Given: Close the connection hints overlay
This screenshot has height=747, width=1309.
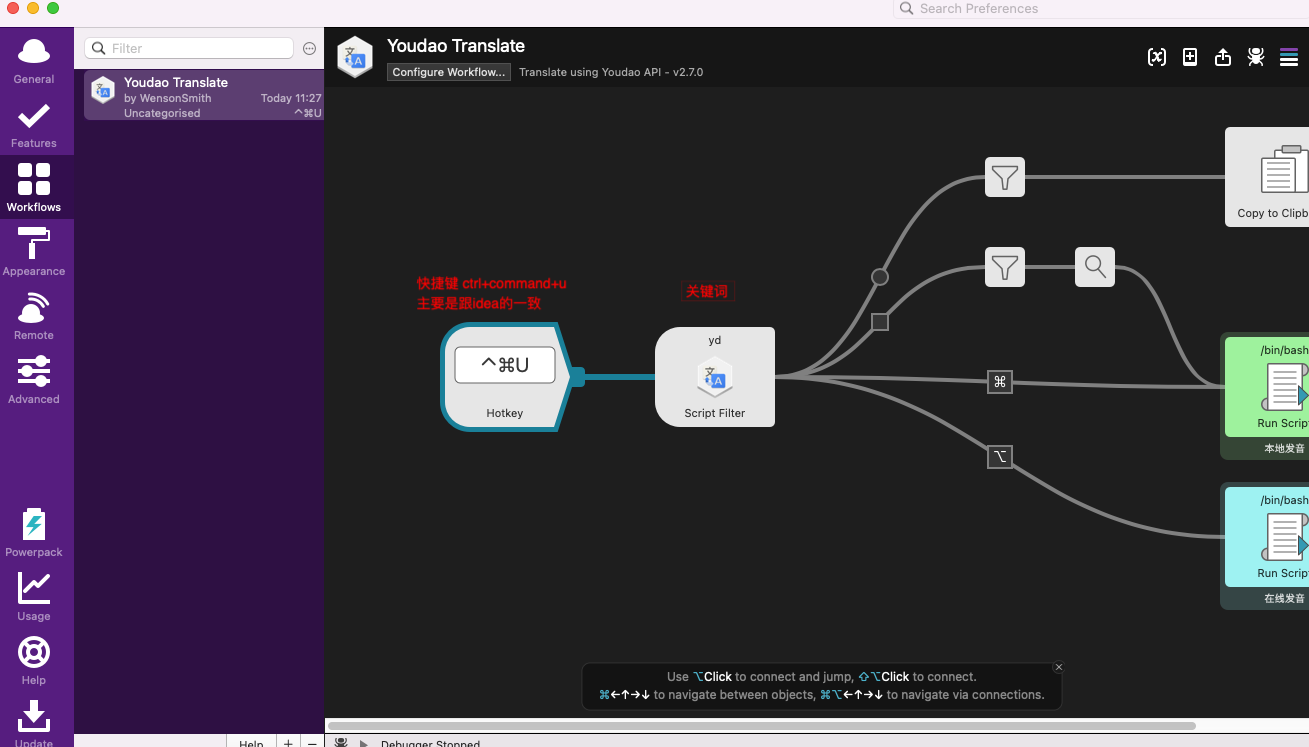Looking at the screenshot, I should (x=1059, y=667).
